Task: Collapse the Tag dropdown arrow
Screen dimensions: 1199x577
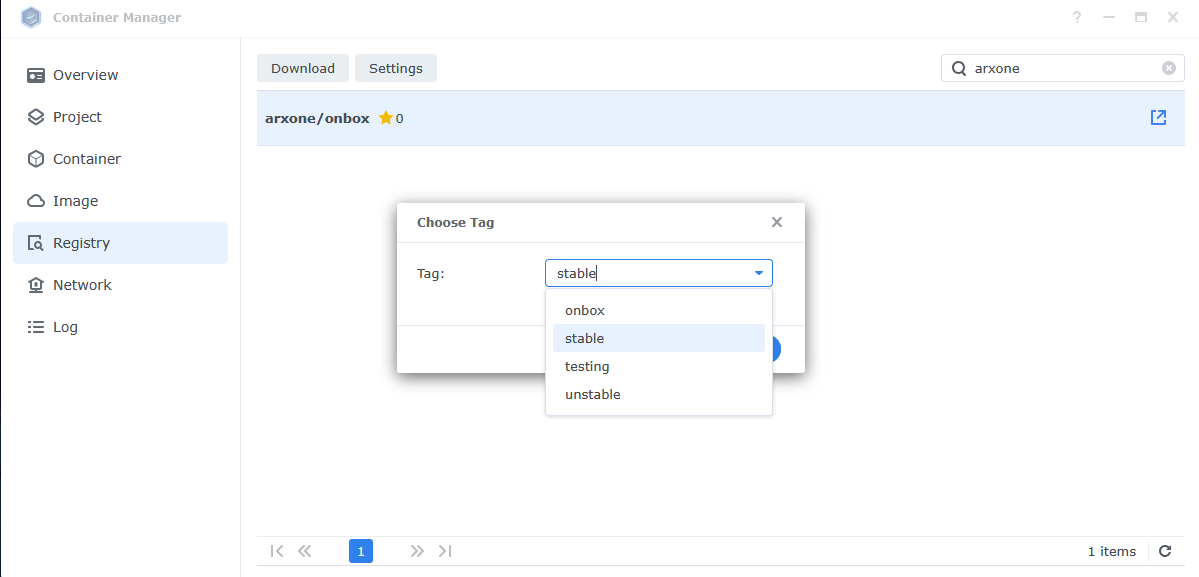Action: point(758,273)
